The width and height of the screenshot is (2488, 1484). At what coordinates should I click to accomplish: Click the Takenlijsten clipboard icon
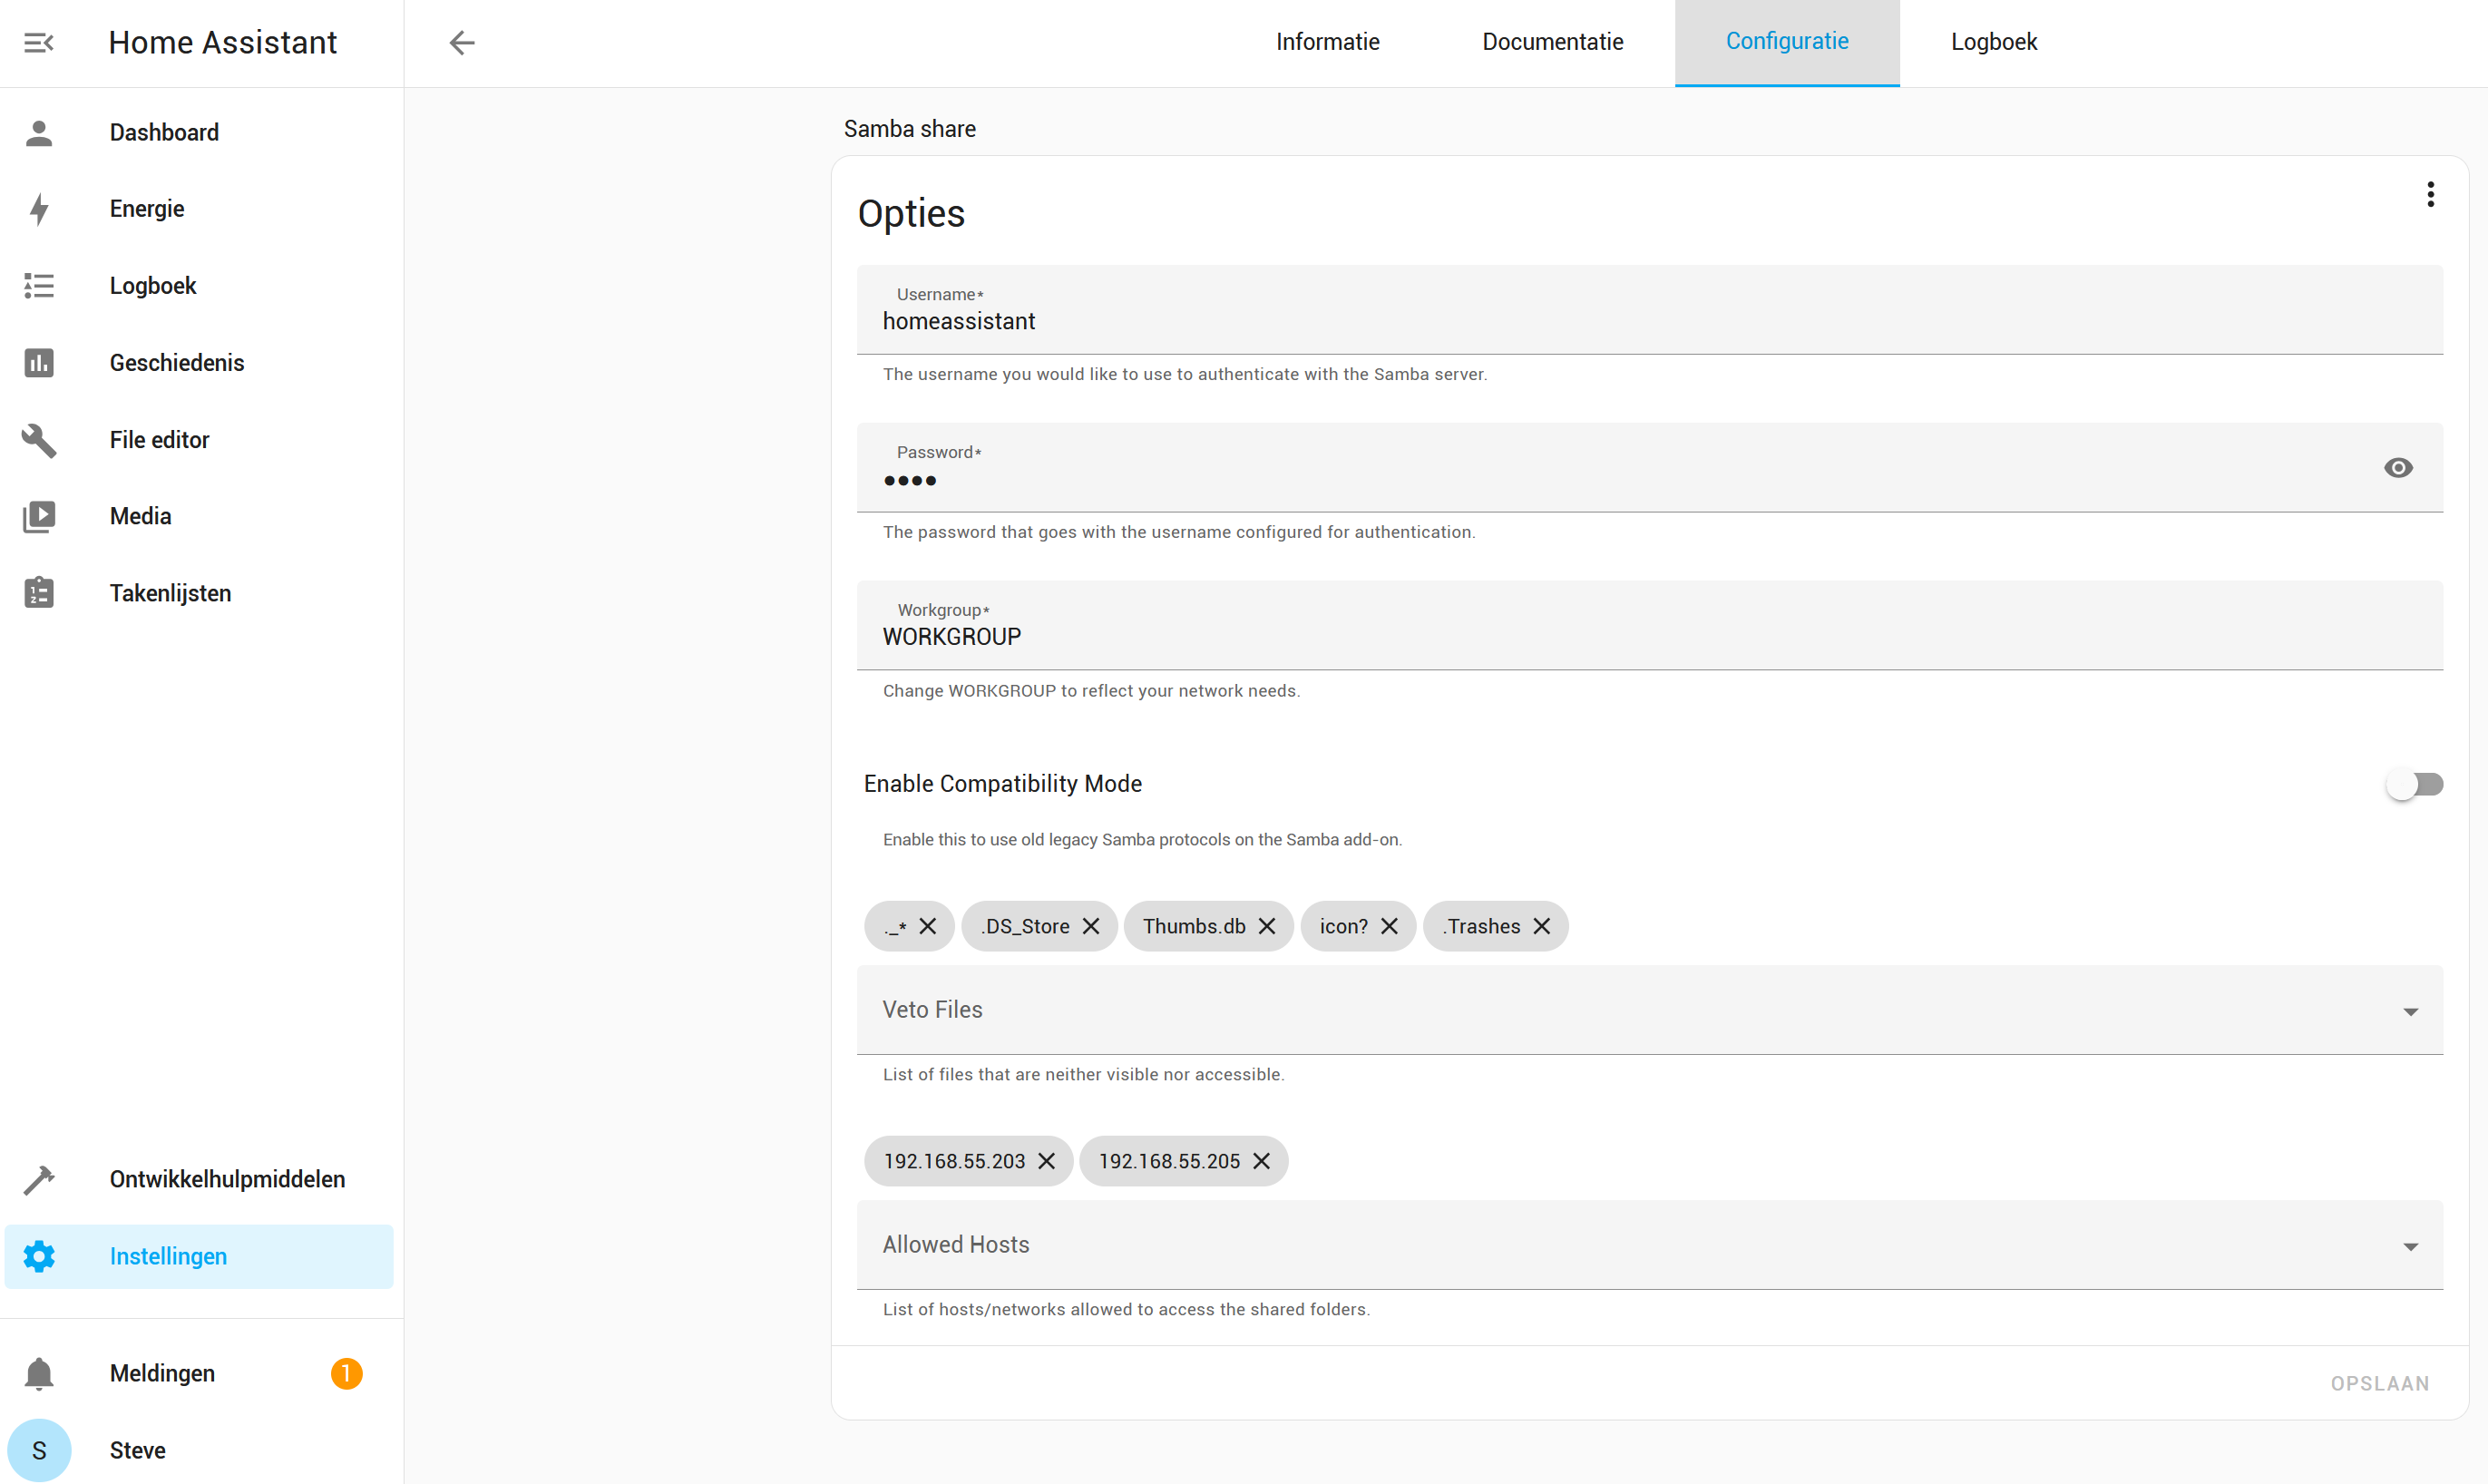(x=39, y=593)
